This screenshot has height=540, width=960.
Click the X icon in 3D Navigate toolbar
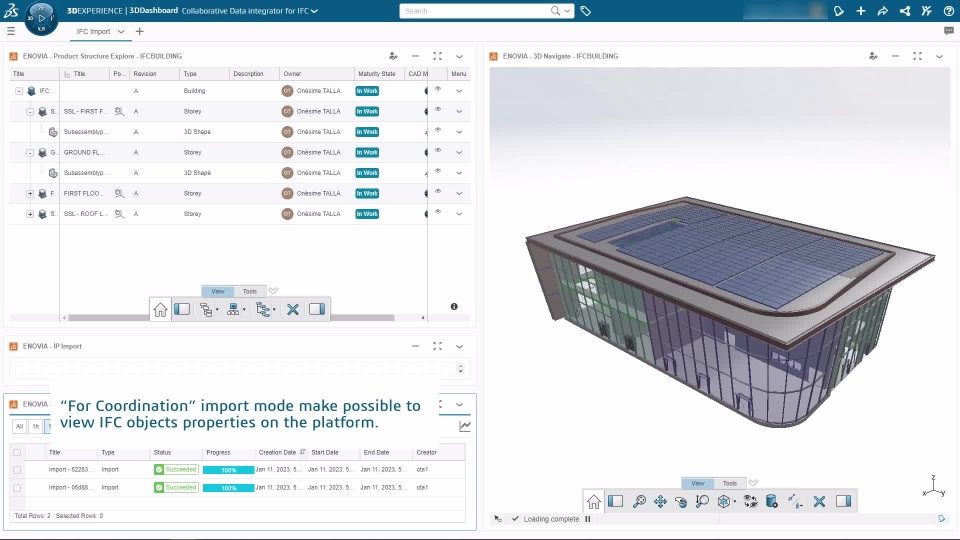(819, 501)
